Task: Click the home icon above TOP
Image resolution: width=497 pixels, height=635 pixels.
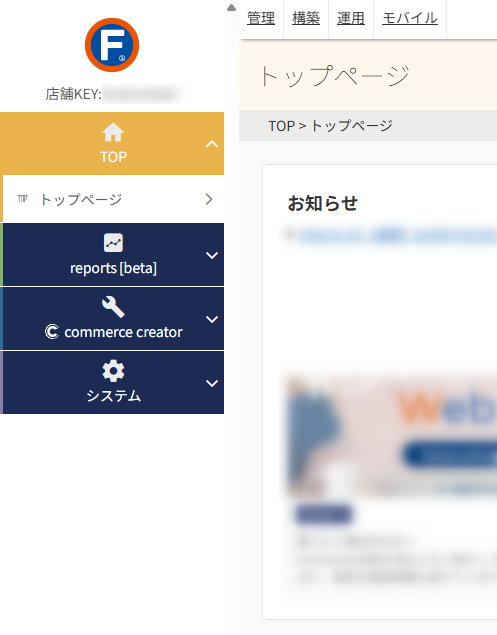Action: point(113,132)
